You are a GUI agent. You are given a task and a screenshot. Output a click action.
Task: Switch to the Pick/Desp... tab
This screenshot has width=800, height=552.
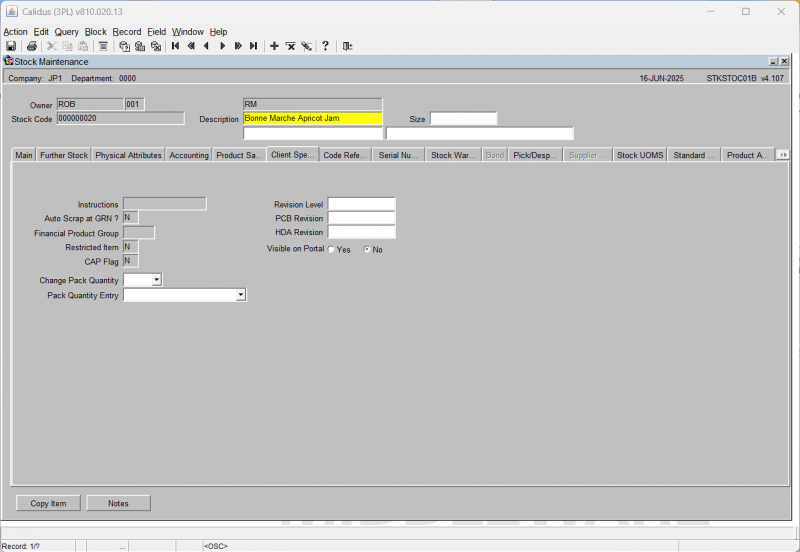[535, 155]
